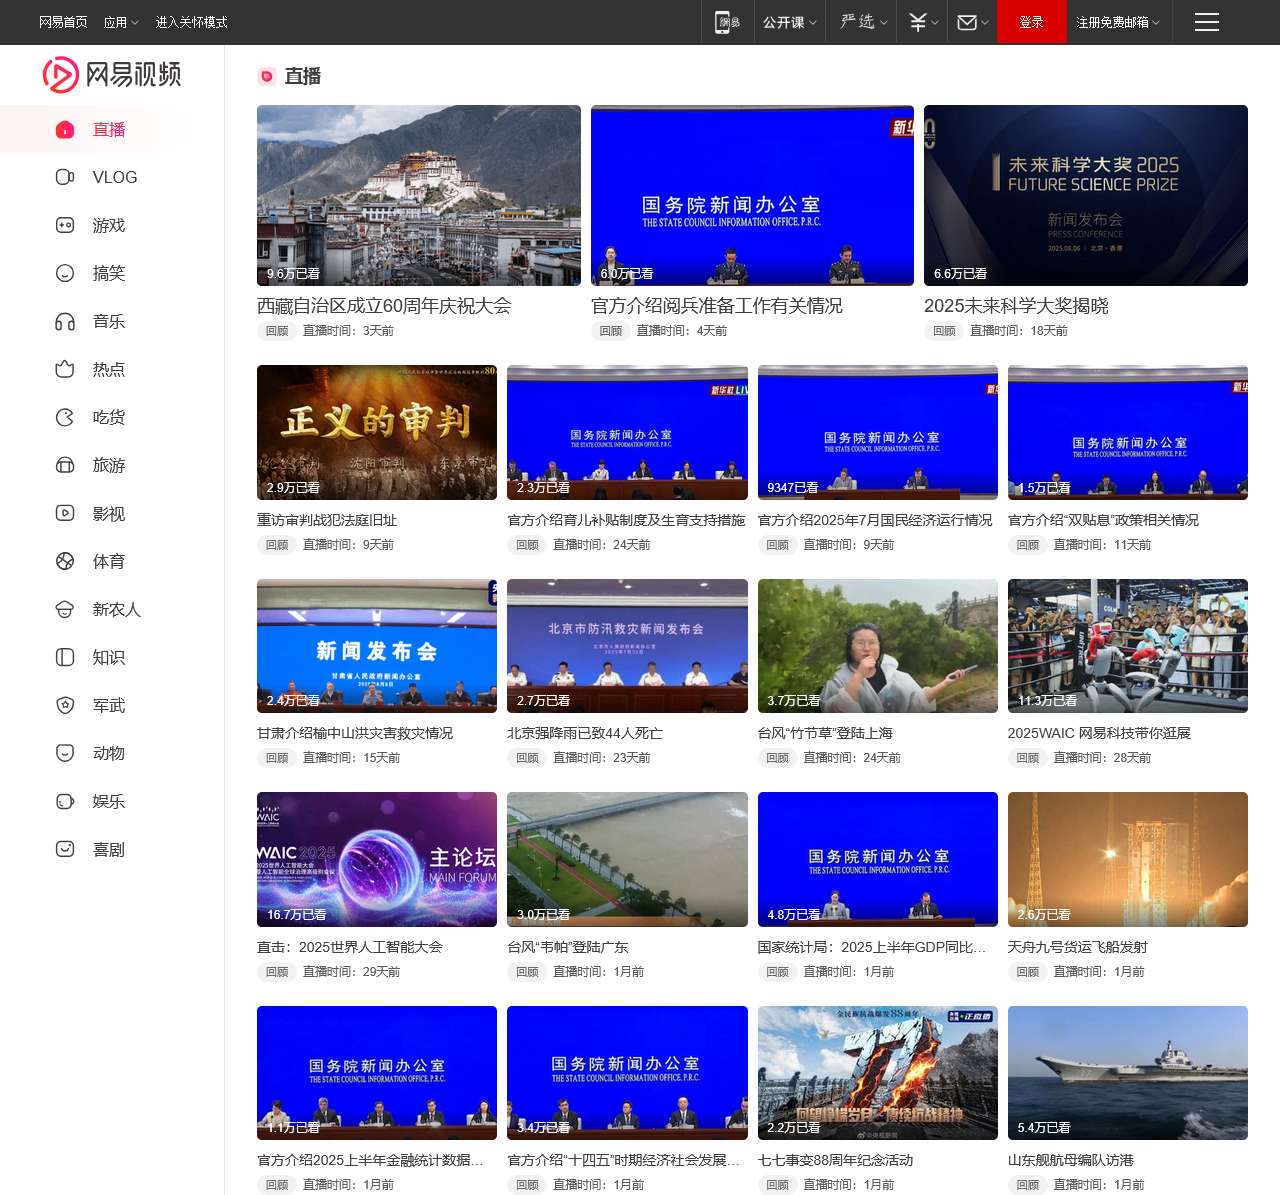This screenshot has height=1195, width=1280.
Task: Expand the 公开课 dropdown
Action: coord(789,22)
